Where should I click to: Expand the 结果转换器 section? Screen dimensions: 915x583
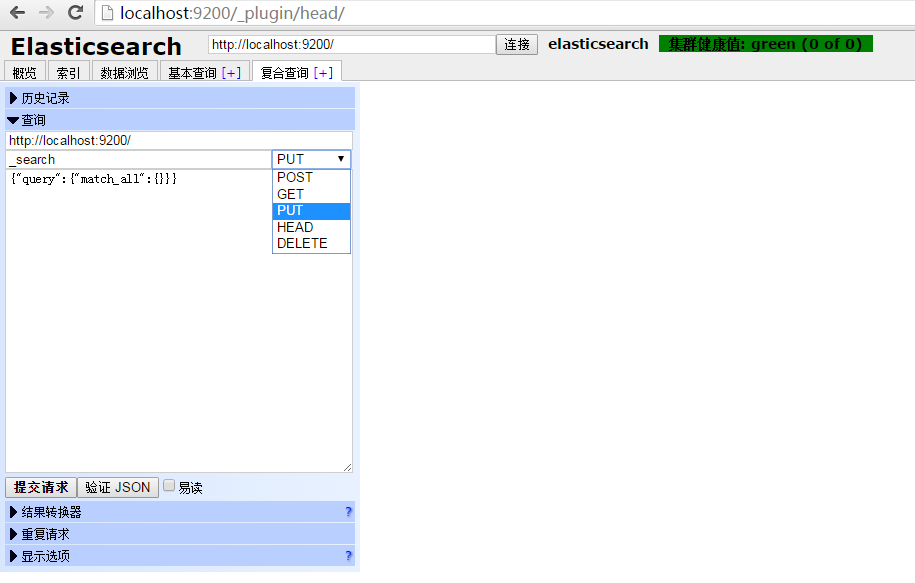tap(180, 512)
